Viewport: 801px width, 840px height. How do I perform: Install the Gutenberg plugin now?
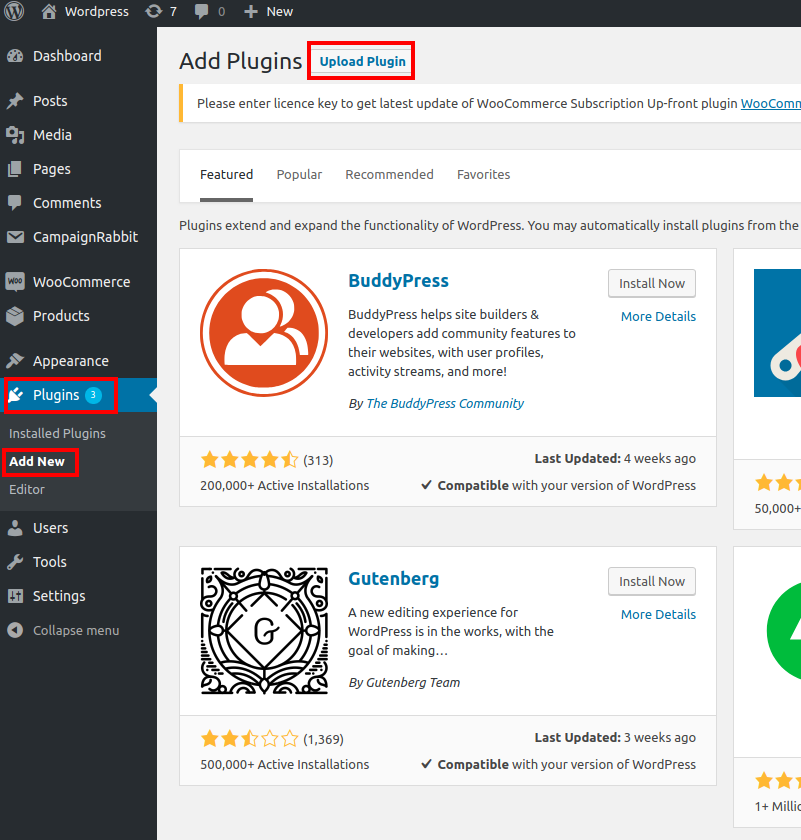[x=652, y=581]
